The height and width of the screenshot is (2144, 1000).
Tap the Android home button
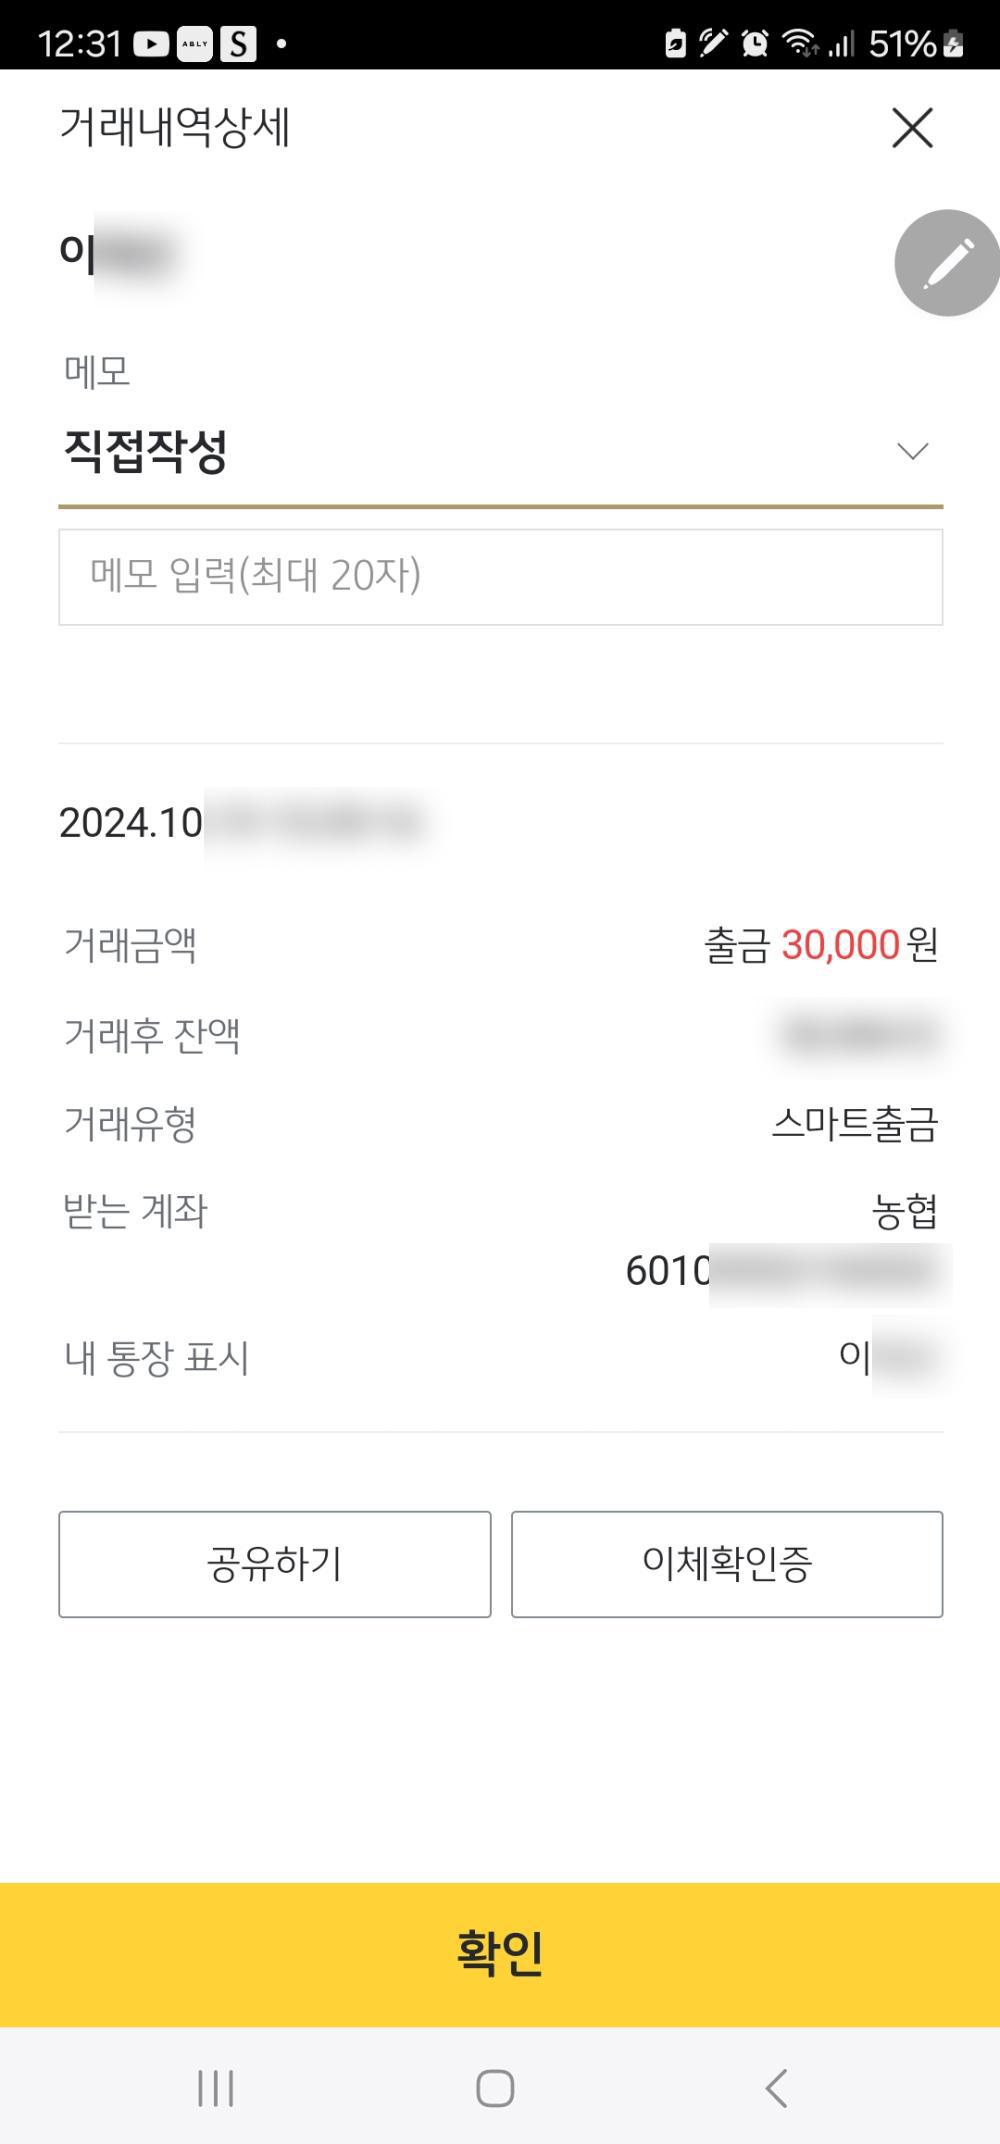point(495,2088)
